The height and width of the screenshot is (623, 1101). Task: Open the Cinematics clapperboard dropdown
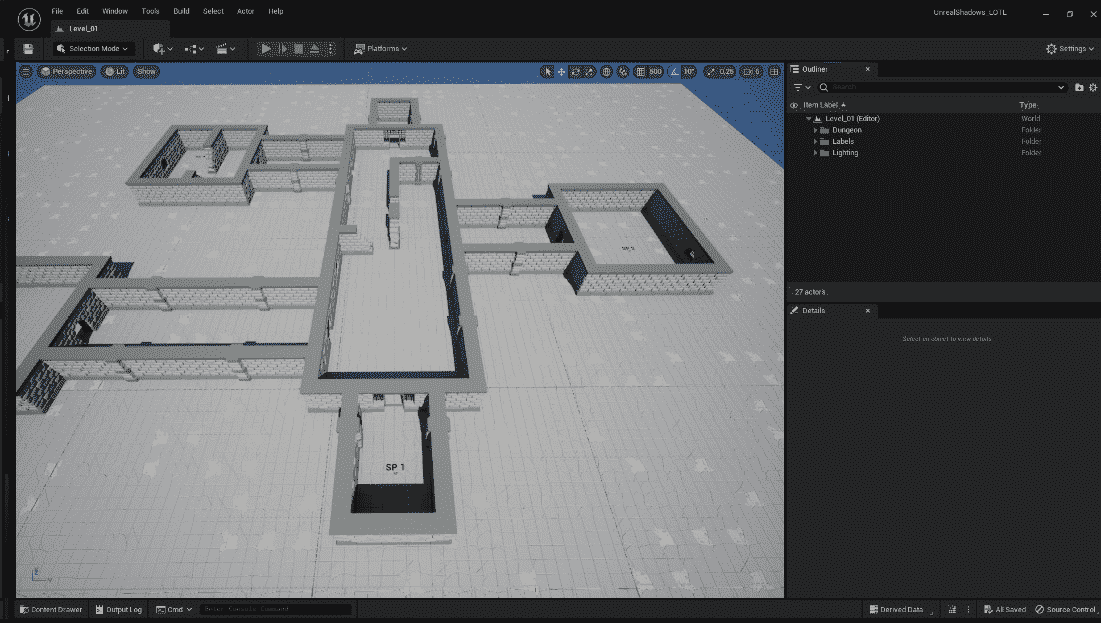[x=225, y=48]
